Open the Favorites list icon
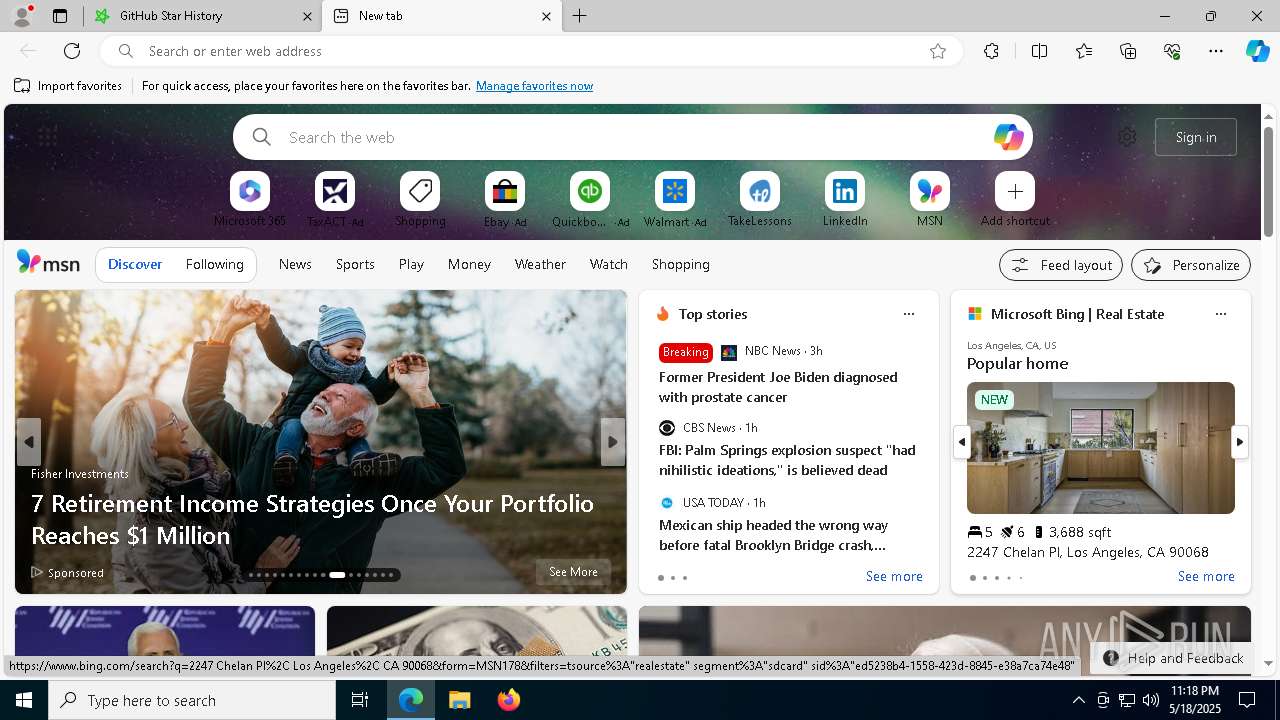 (x=1084, y=51)
